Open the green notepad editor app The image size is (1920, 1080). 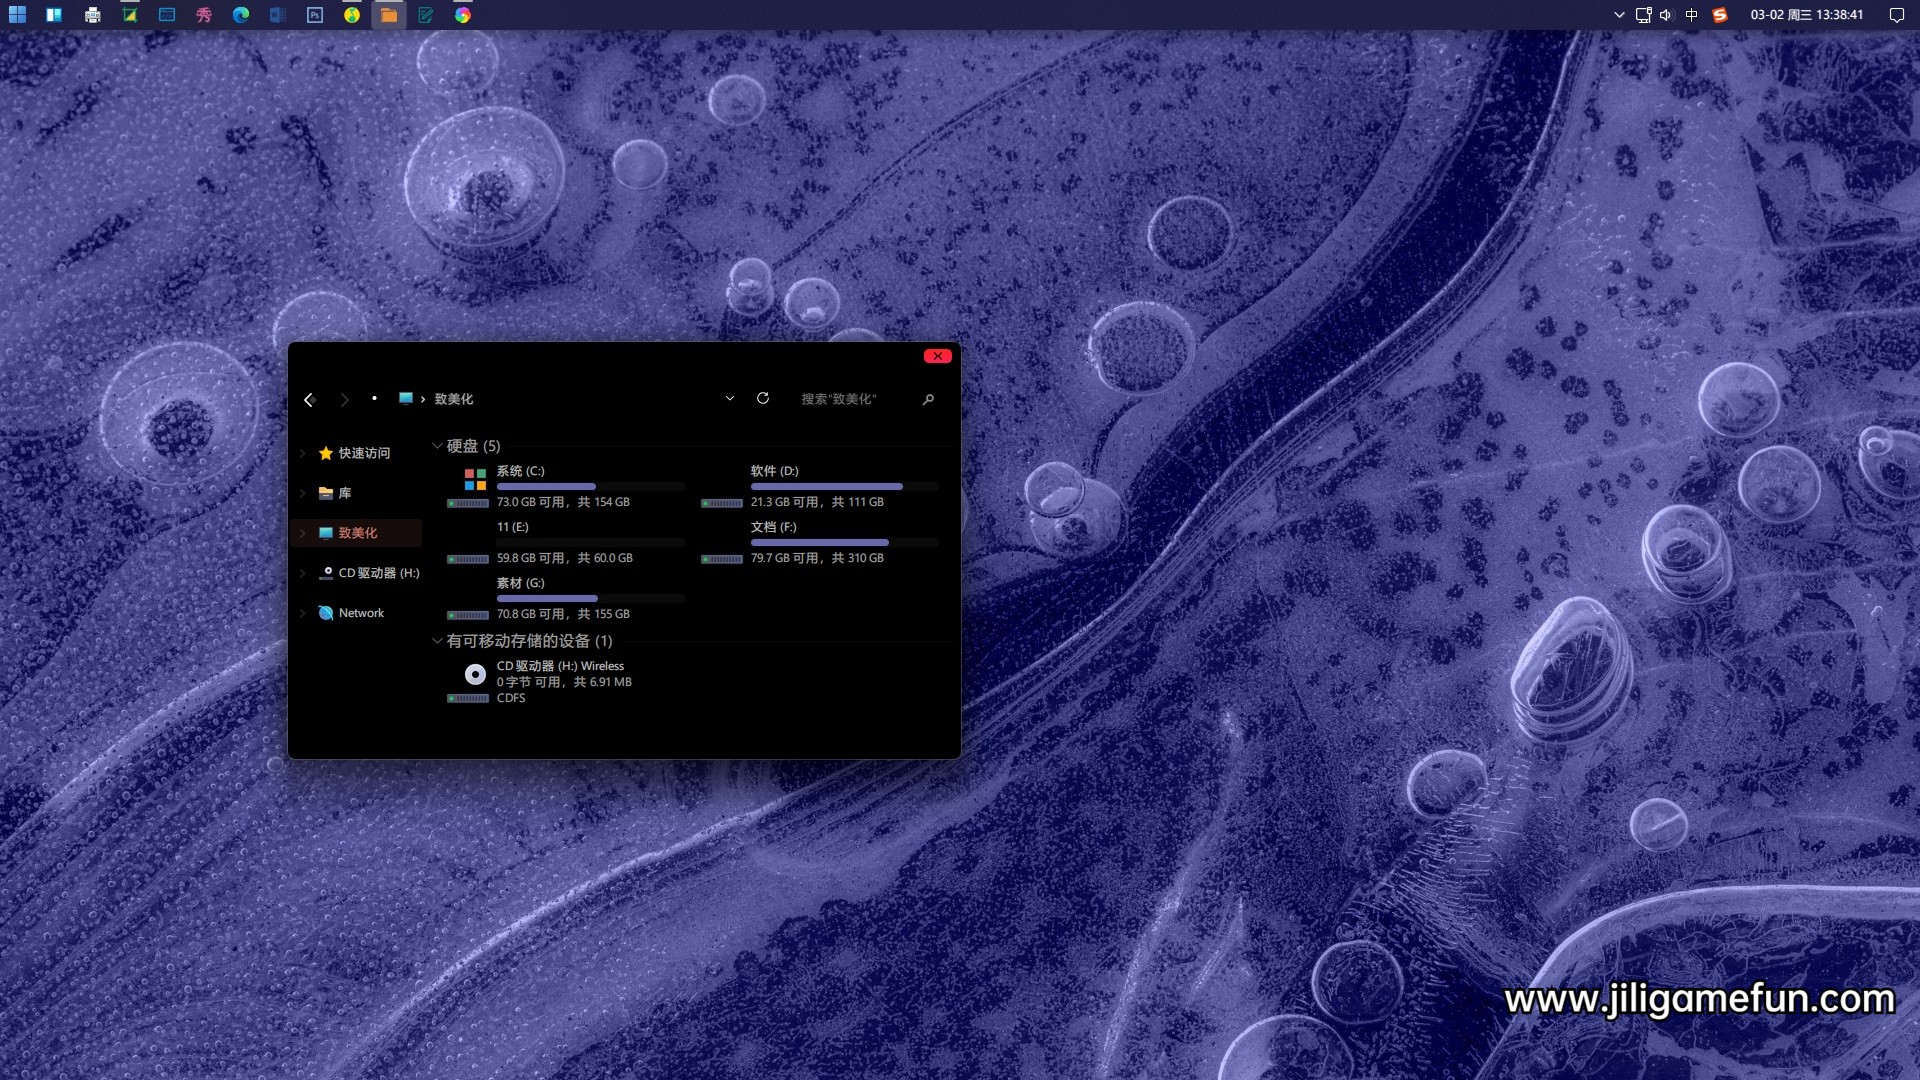coord(426,15)
